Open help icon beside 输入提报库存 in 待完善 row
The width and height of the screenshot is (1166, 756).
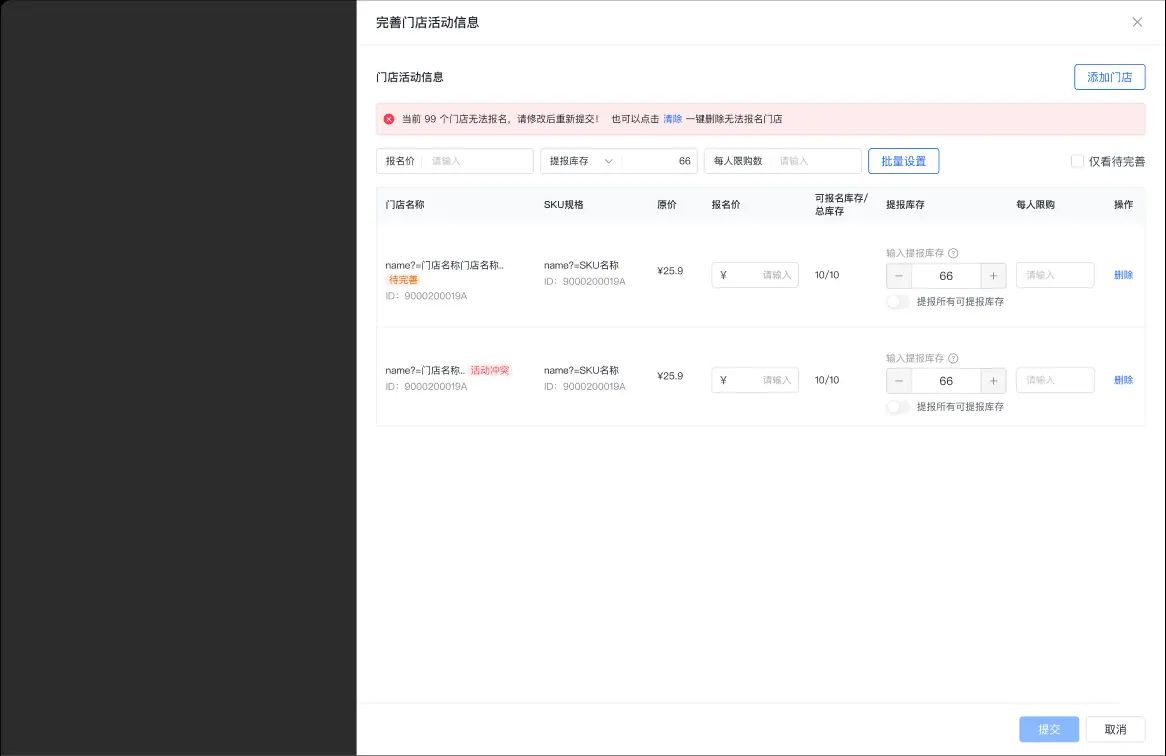pos(953,253)
